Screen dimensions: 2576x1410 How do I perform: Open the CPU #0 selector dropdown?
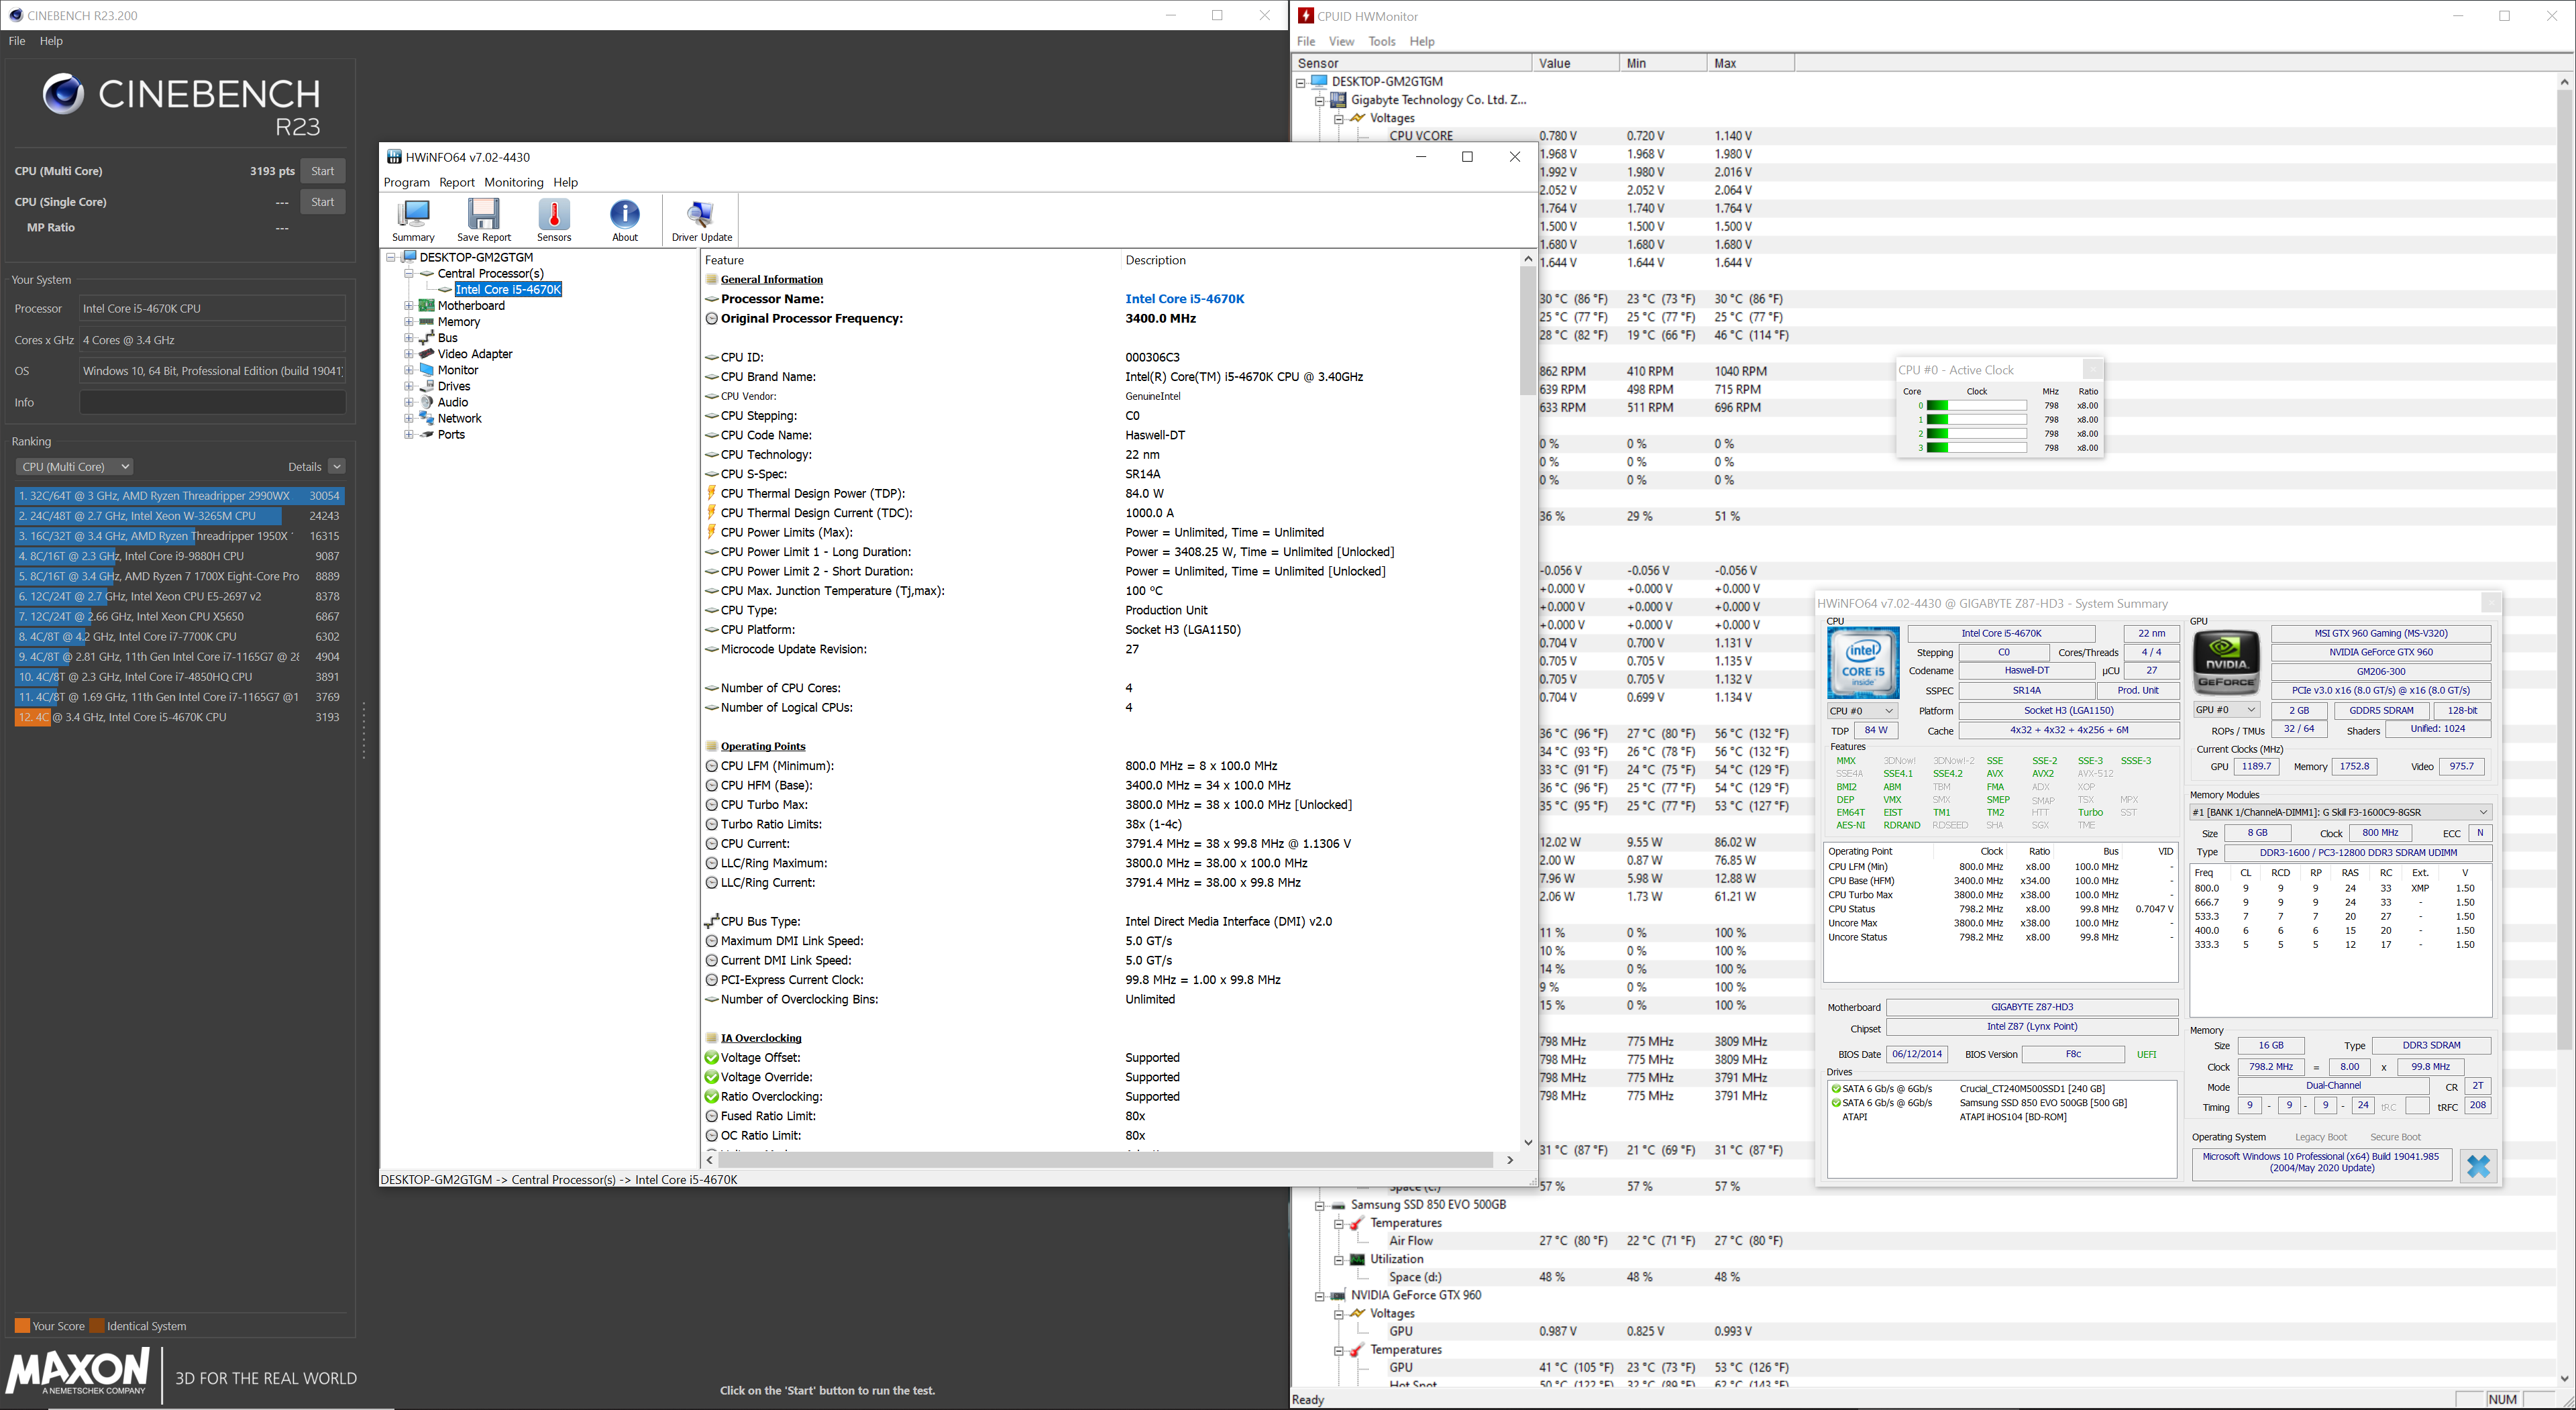point(1861,711)
